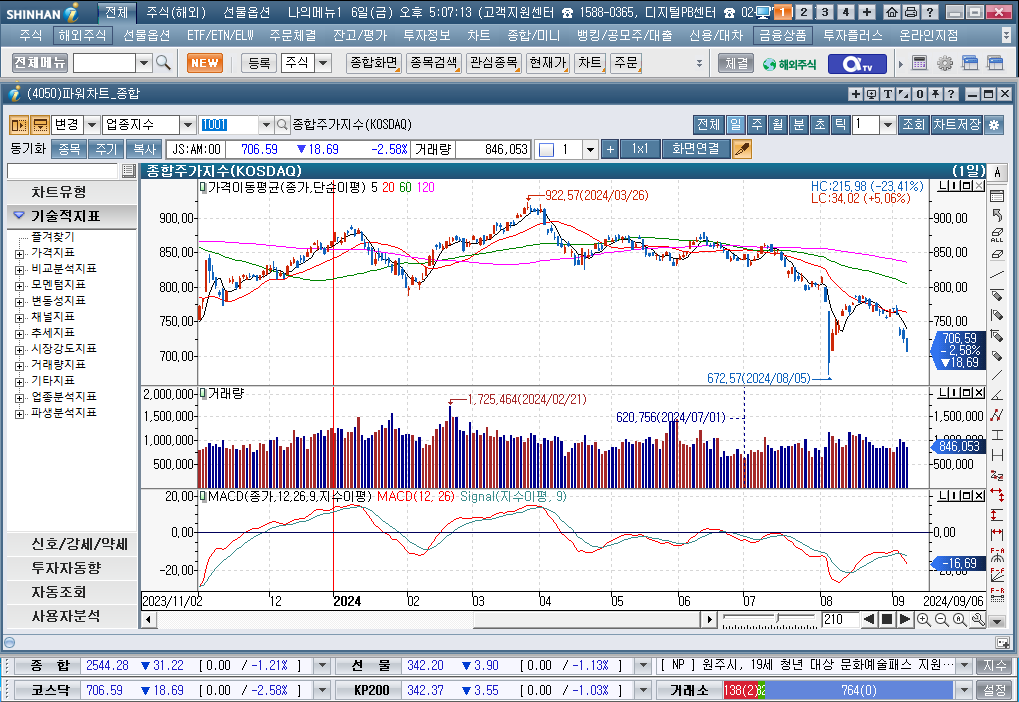Toggle the 월 (monthly) period button
This screenshot has width=1019, height=702.
coord(778,125)
